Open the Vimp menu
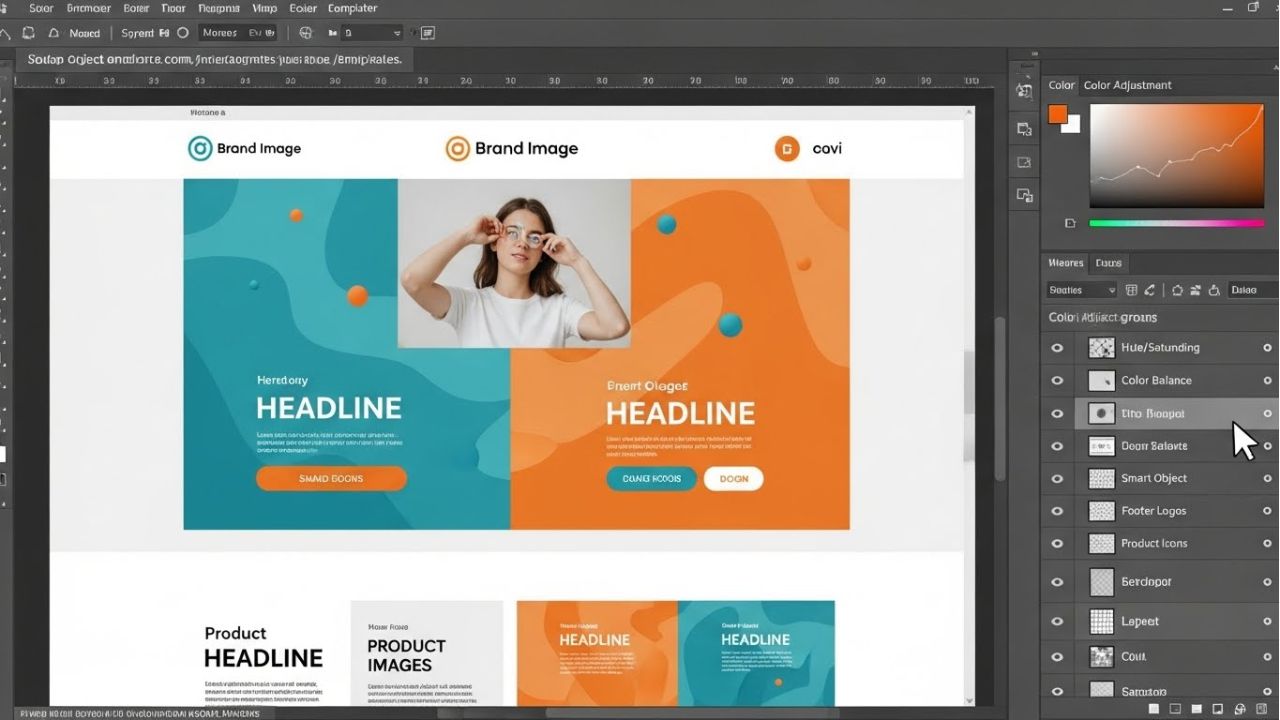 [x=265, y=8]
